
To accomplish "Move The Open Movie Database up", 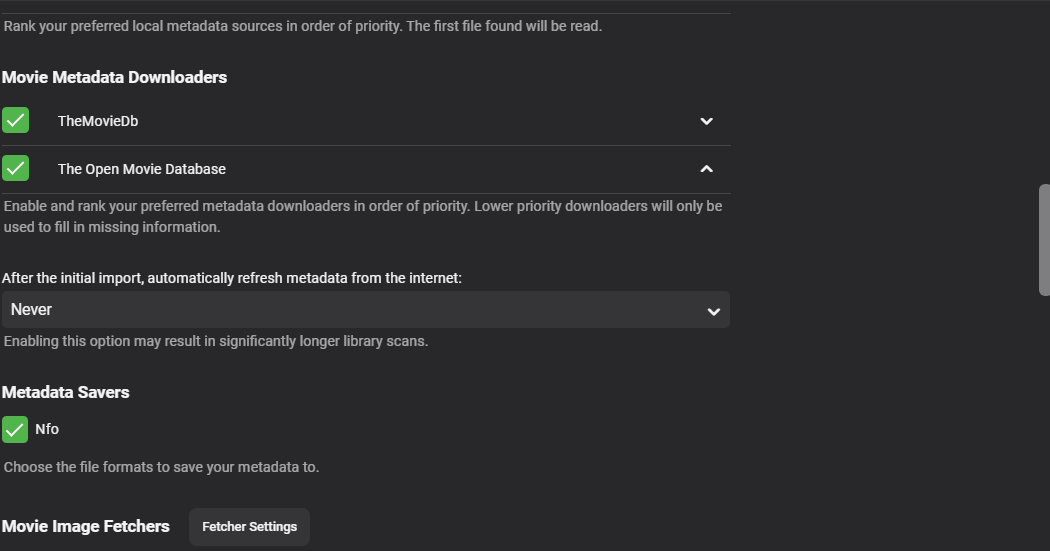I will [706, 169].
